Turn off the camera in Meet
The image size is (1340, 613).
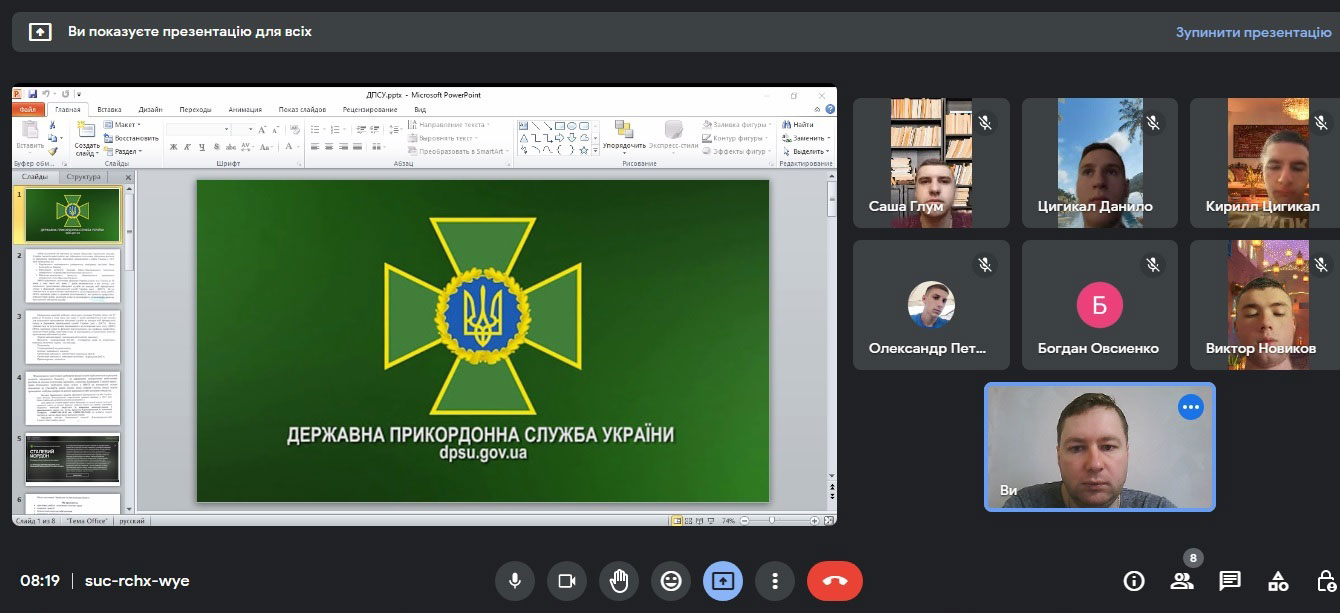(567, 580)
